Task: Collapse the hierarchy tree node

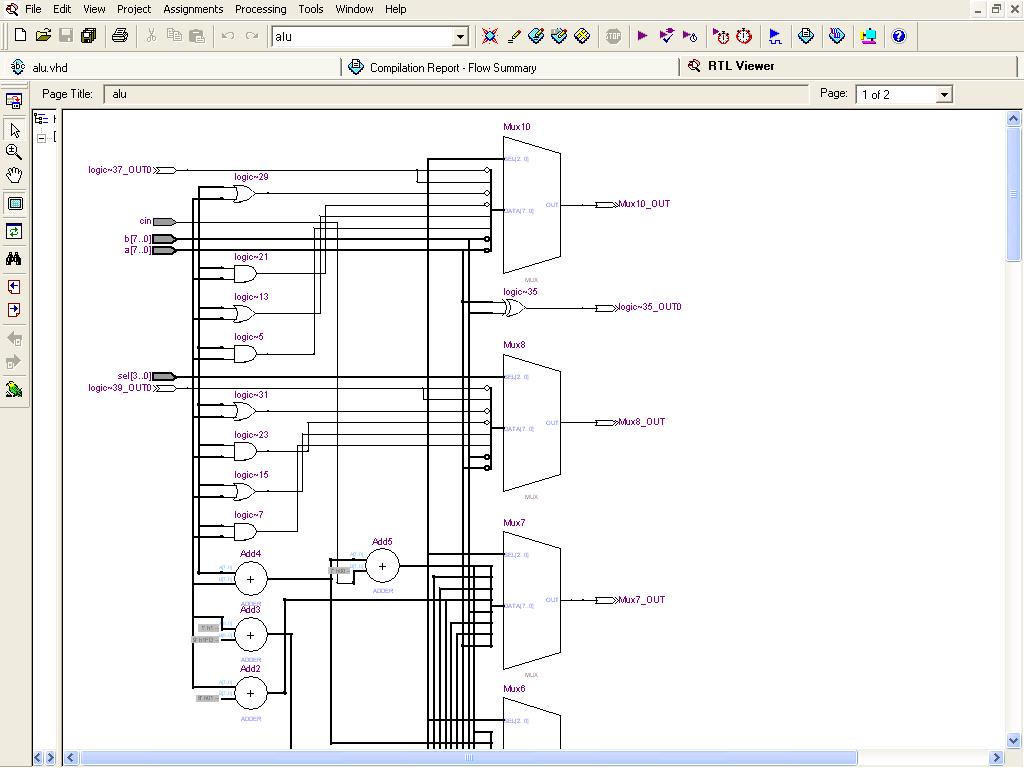Action: pos(42,138)
